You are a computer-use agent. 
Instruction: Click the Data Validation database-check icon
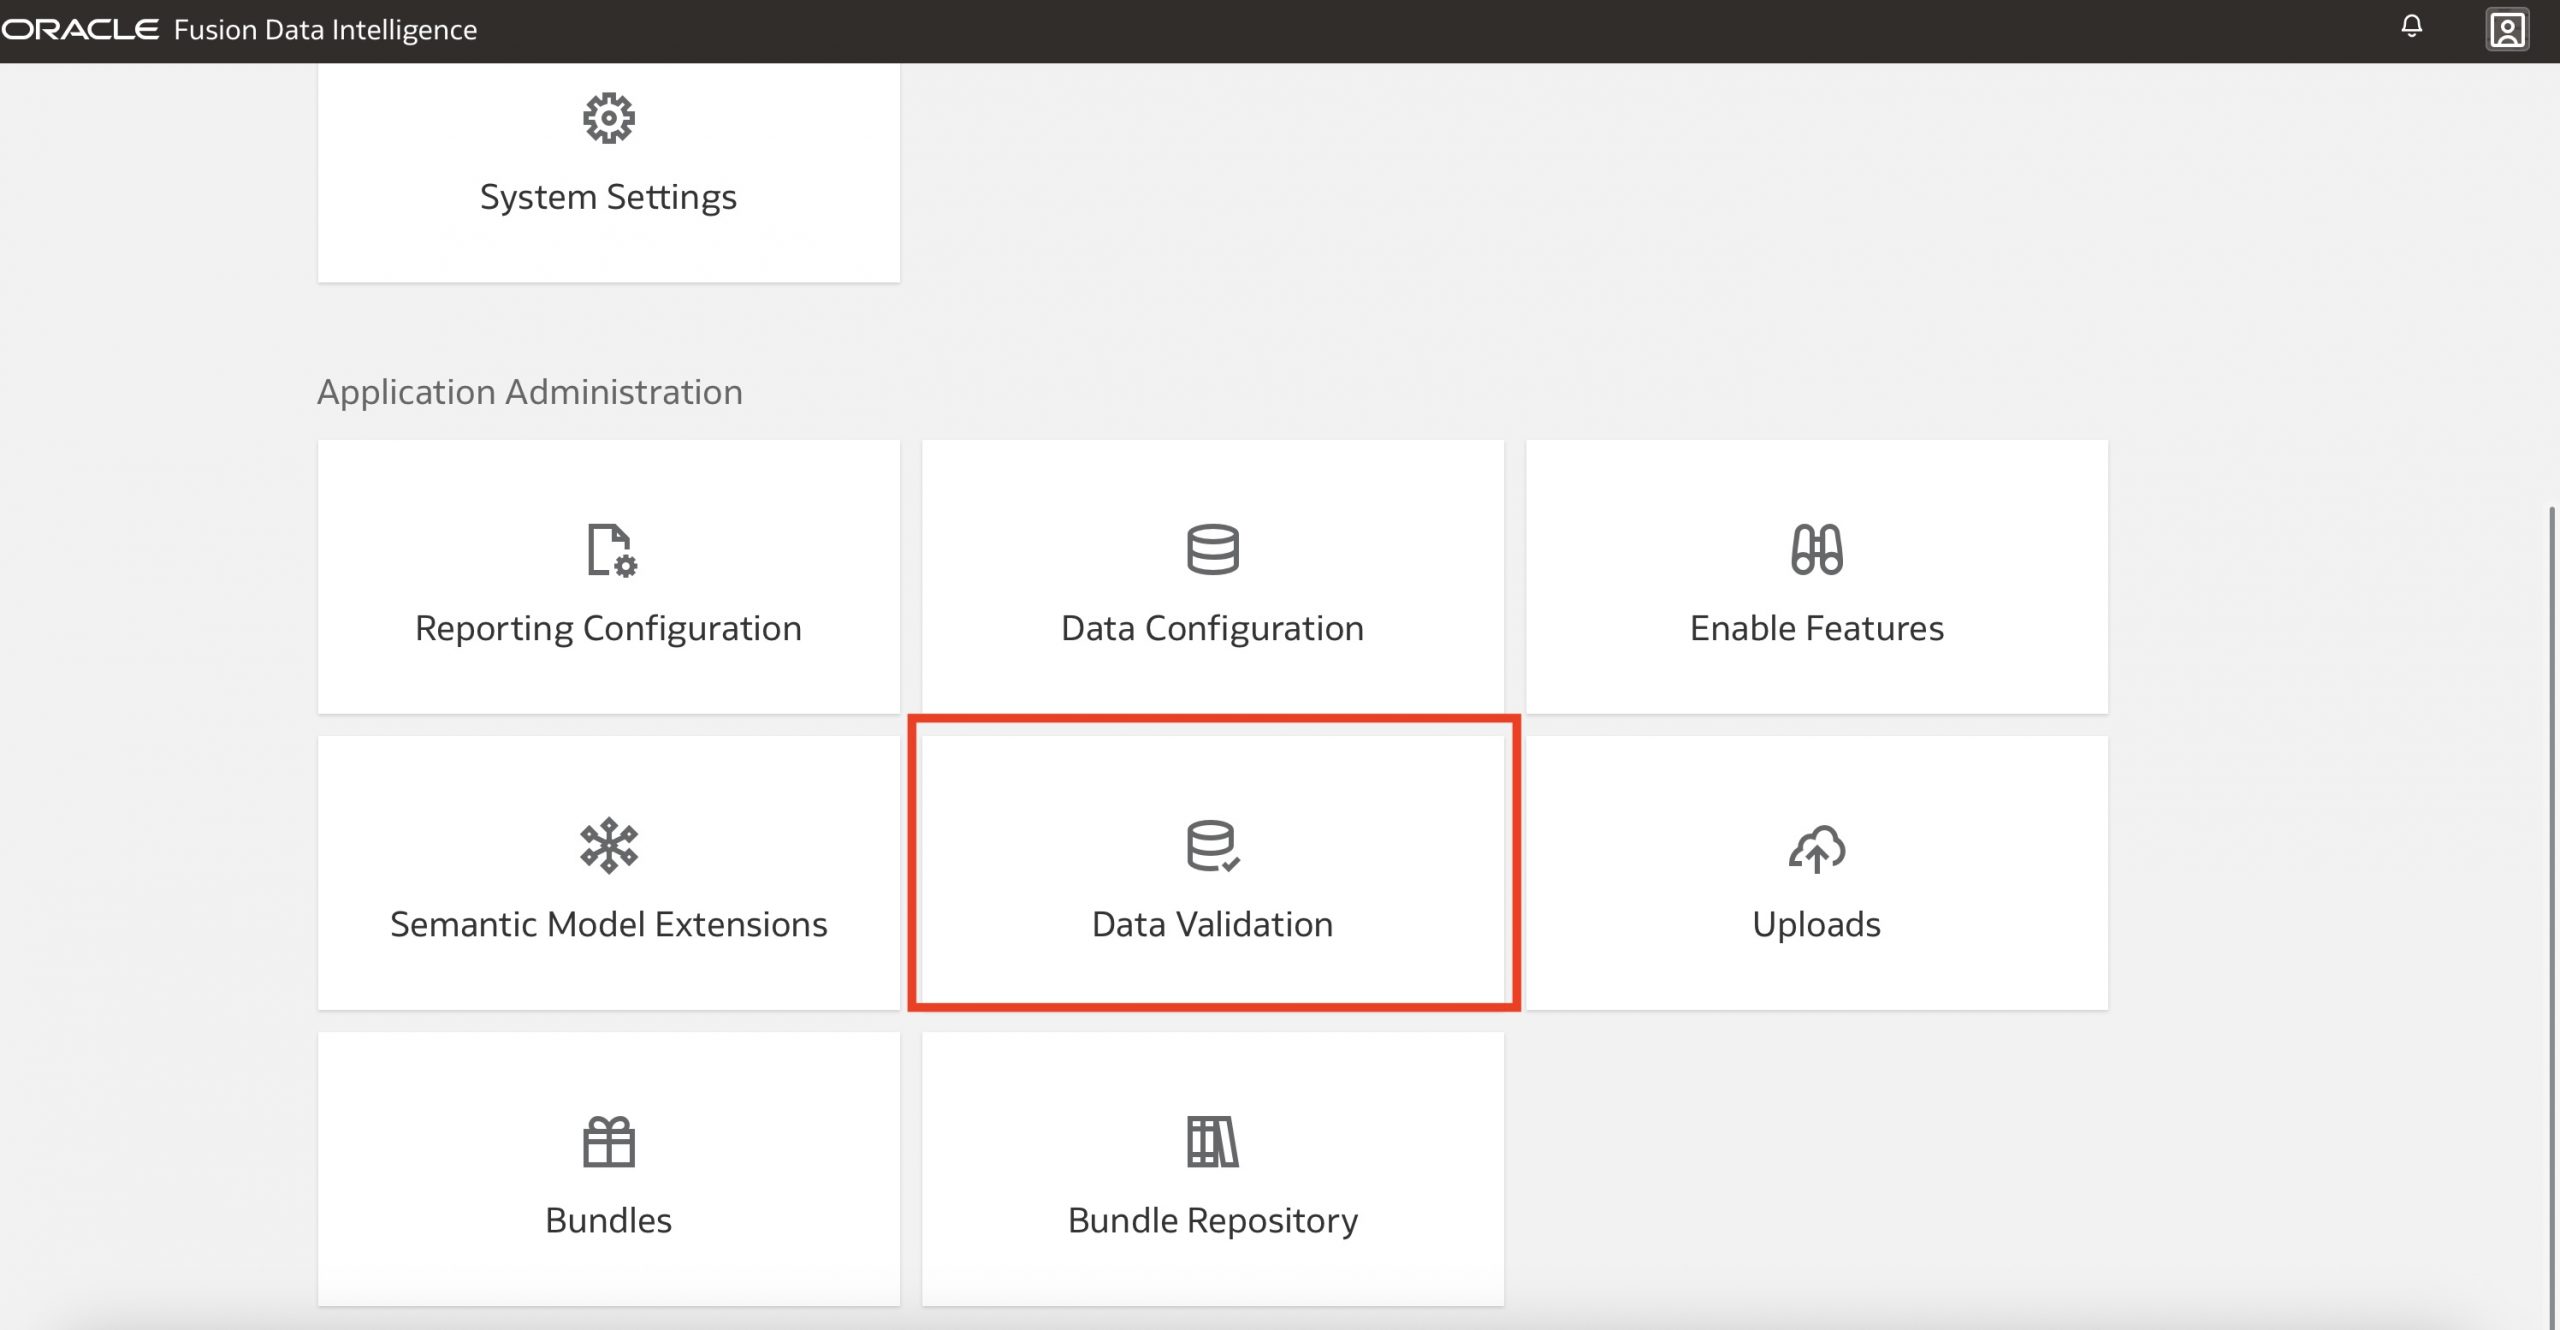[x=1212, y=846]
